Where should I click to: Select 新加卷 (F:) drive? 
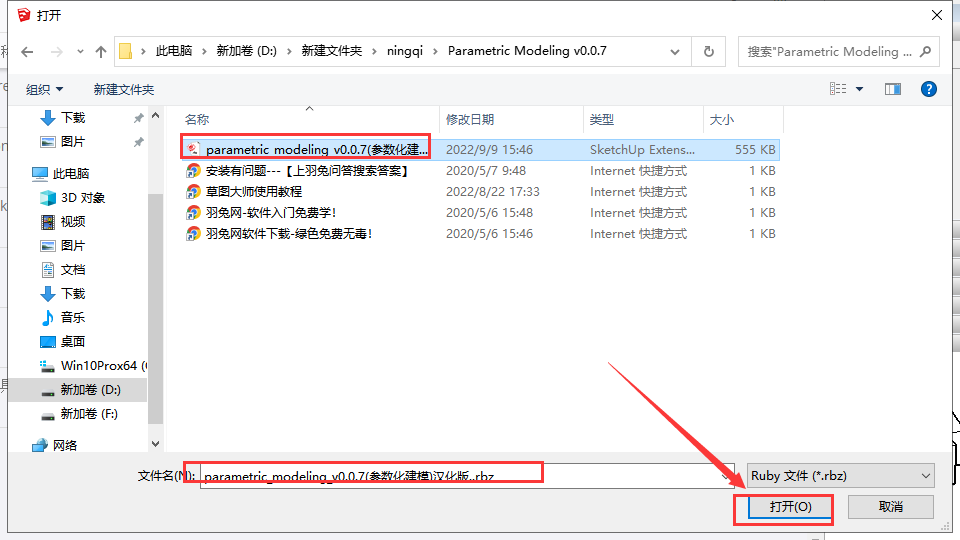[x=89, y=414]
